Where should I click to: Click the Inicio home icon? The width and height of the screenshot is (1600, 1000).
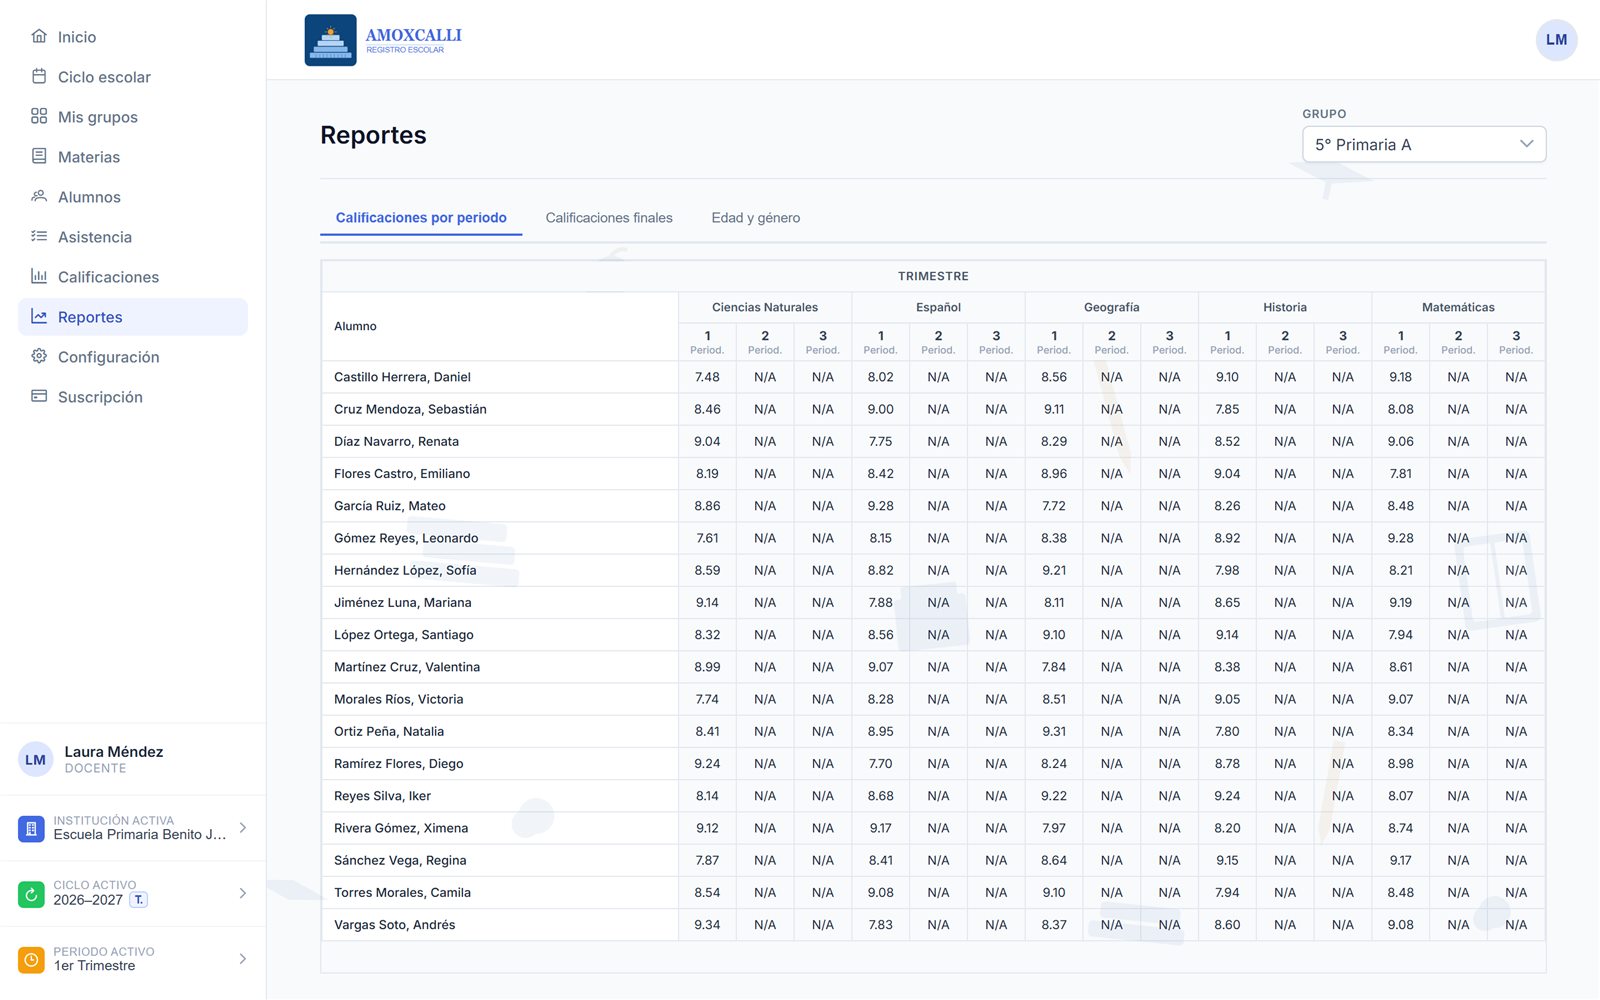coord(39,37)
